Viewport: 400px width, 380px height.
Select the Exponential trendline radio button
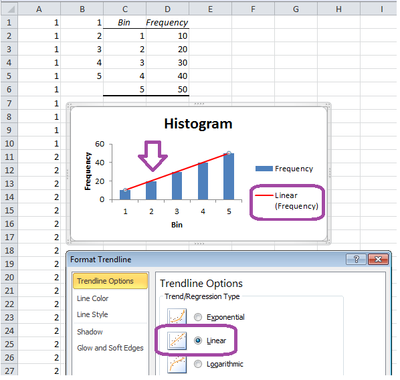(x=198, y=317)
